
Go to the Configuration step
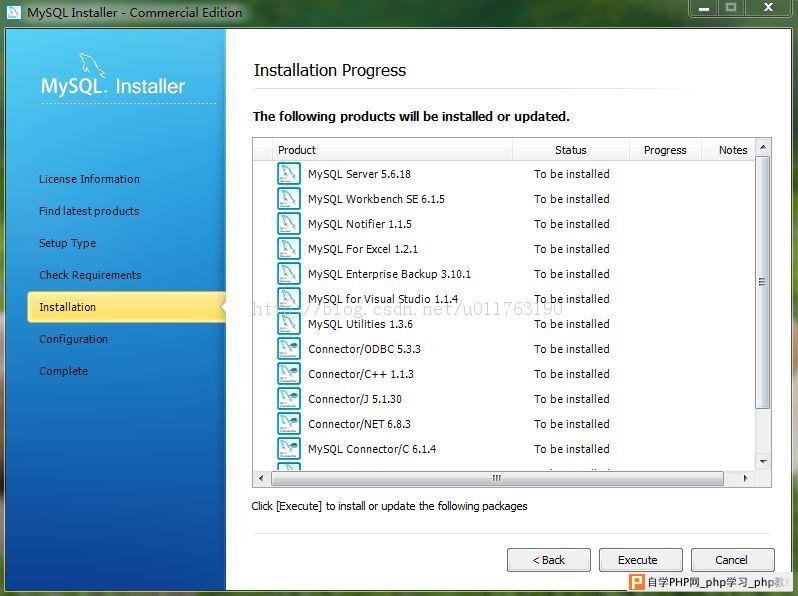[73, 339]
